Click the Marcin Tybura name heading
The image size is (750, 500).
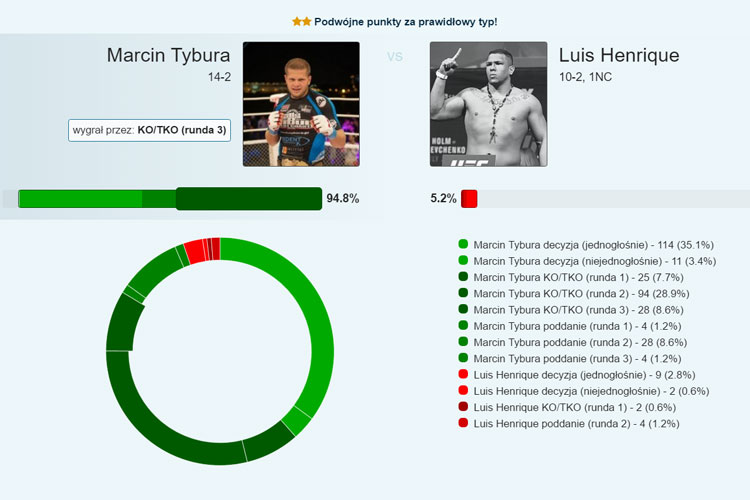[168, 55]
